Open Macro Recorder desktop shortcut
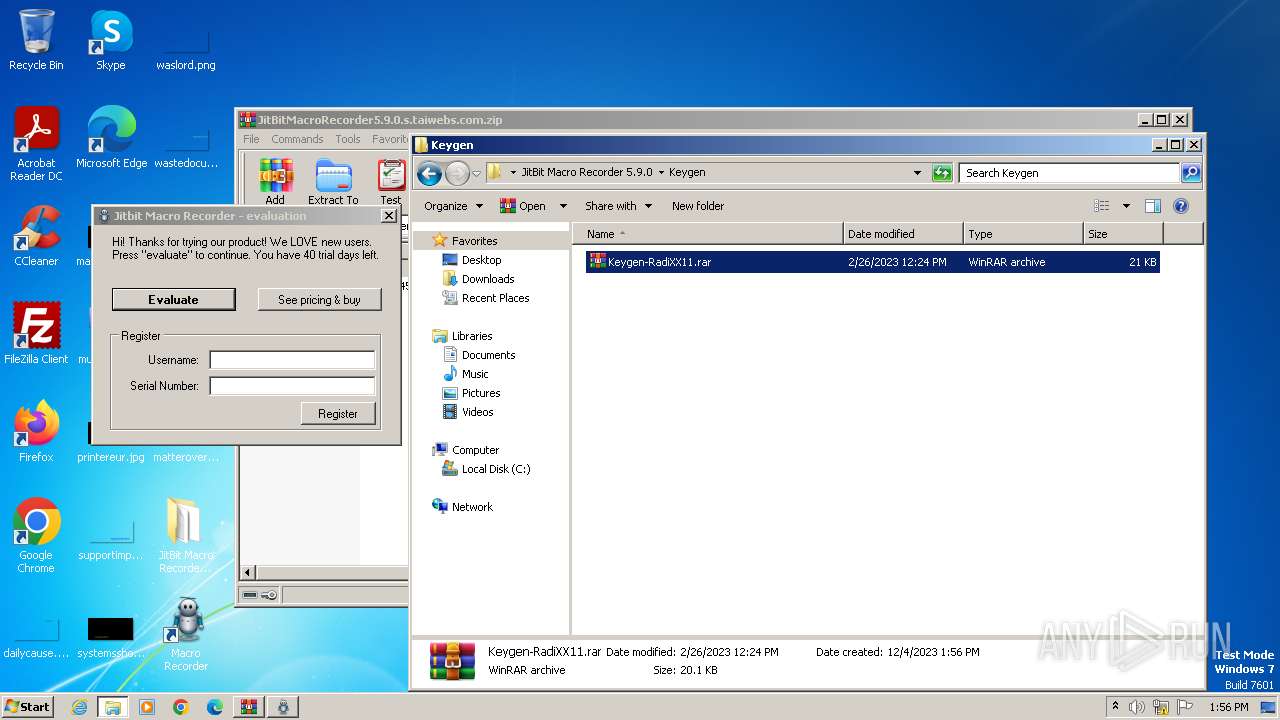 pyautogui.click(x=185, y=634)
